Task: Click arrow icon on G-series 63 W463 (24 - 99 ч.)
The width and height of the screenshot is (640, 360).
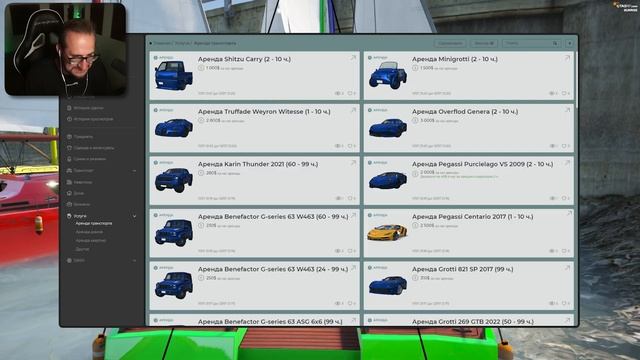Action: click(353, 268)
